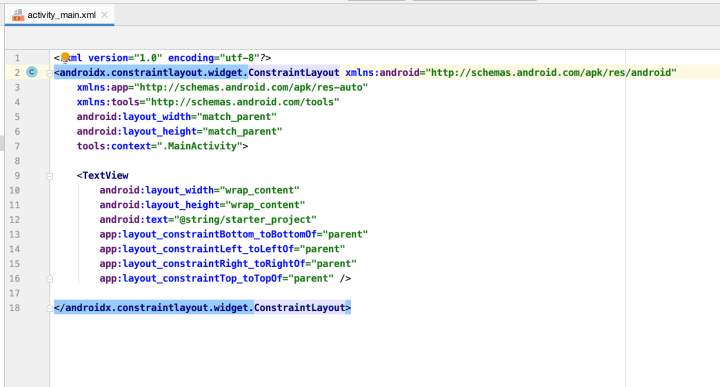This screenshot has height=387, width=720.
Task: Click line number 17 in the gutter
Action: 14,293
